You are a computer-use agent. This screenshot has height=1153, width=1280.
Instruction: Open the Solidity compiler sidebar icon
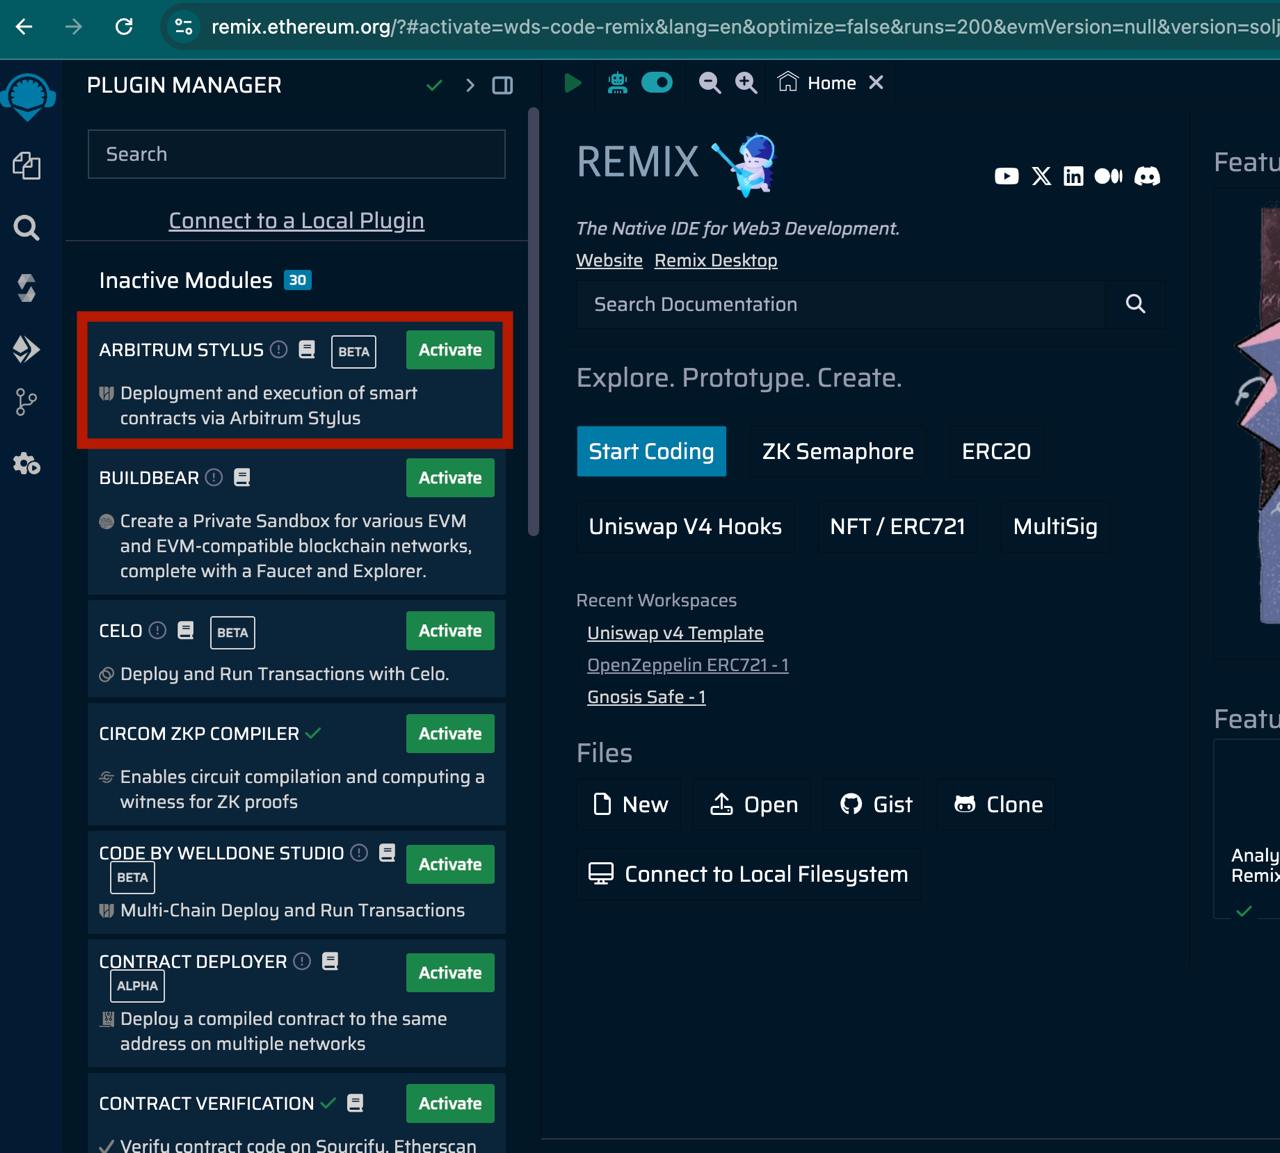pyautogui.click(x=27, y=288)
